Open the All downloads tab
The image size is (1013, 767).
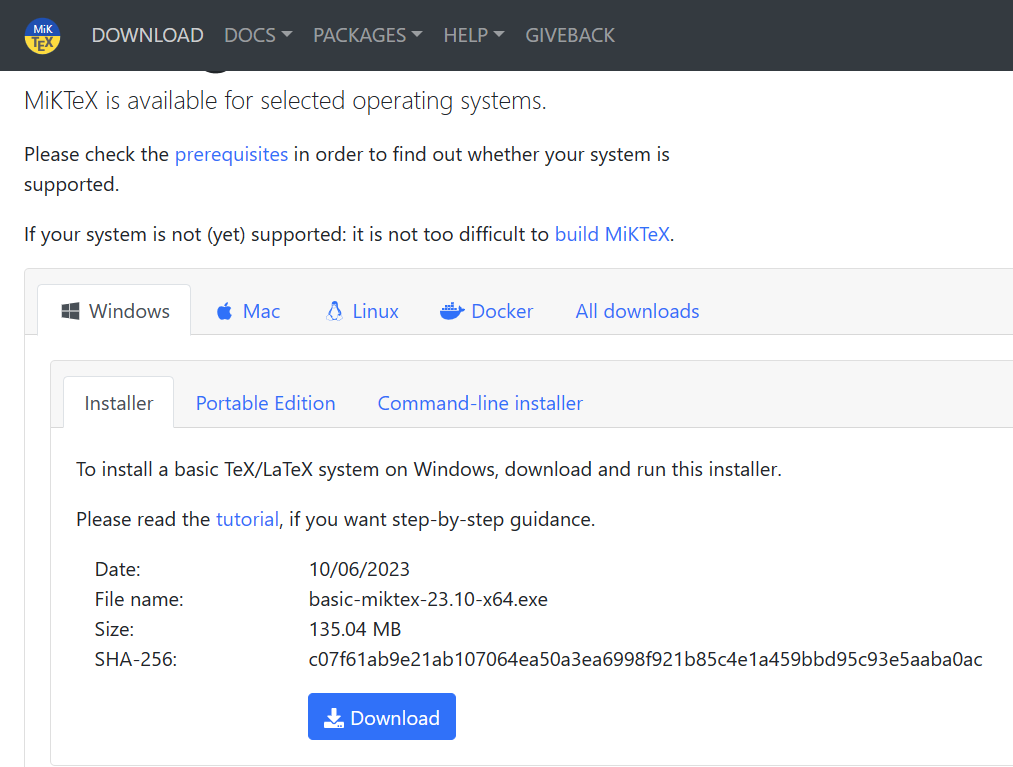click(x=637, y=311)
